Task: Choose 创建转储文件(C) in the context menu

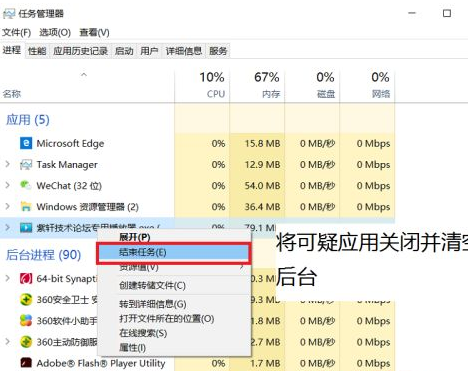Action: point(174,285)
